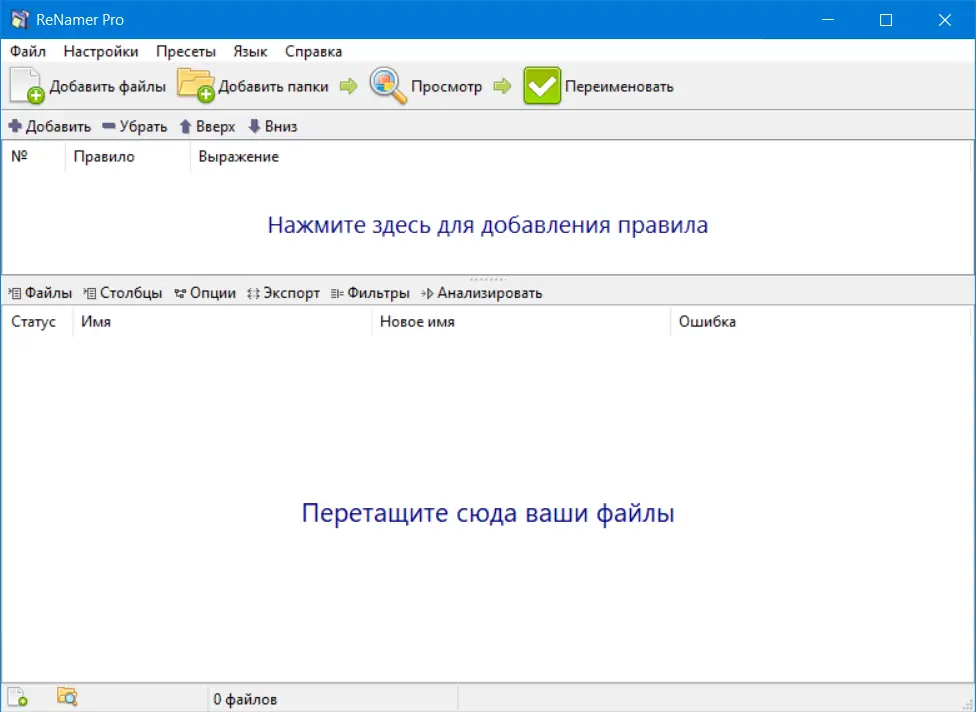
Task: Click the Добавить файлы text label
Action: tap(108, 87)
